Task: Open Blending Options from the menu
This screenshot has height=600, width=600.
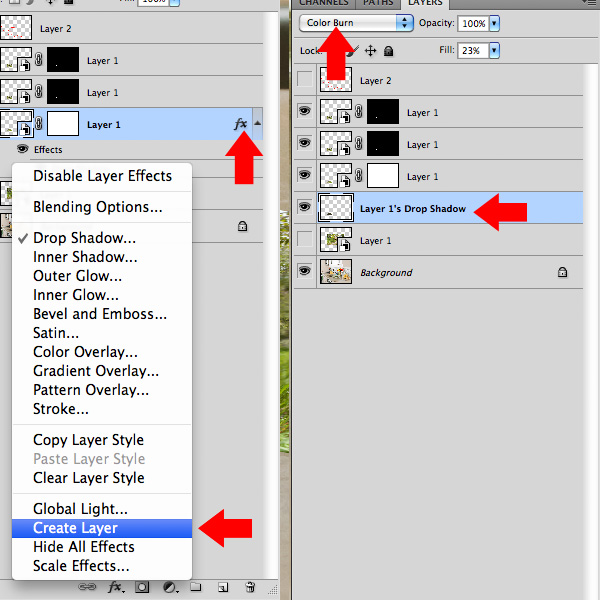Action: pos(102,207)
